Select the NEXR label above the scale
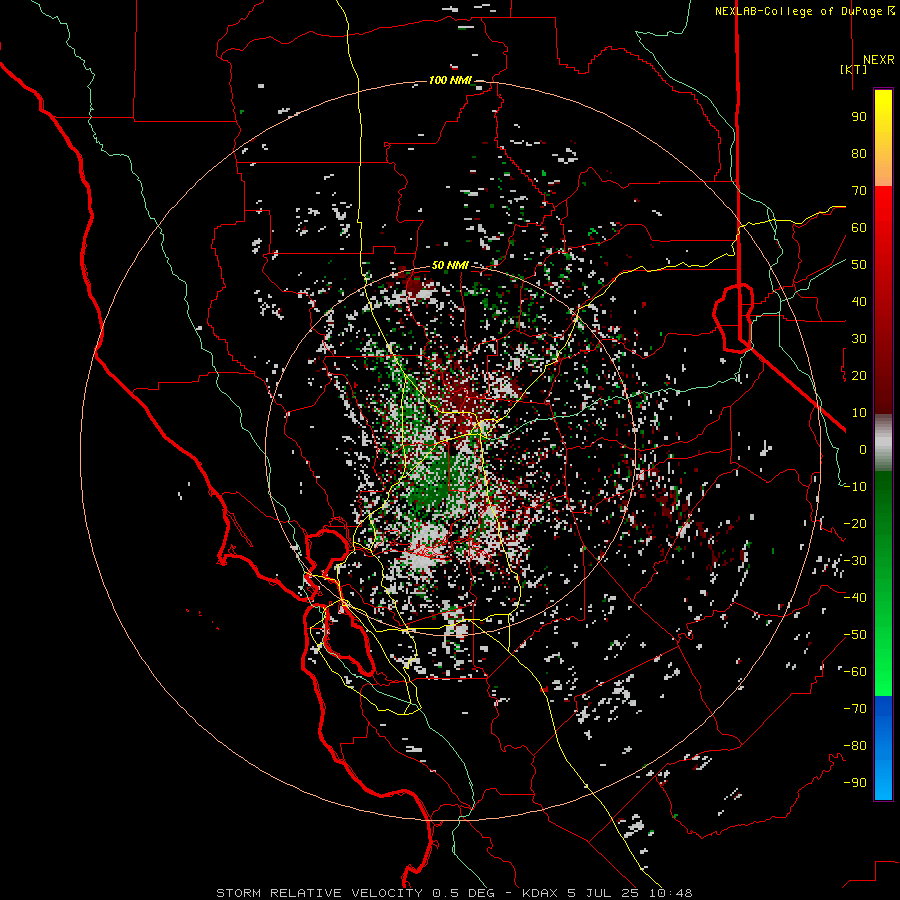This screenshot has width=900, height=900. pos(878,60)
